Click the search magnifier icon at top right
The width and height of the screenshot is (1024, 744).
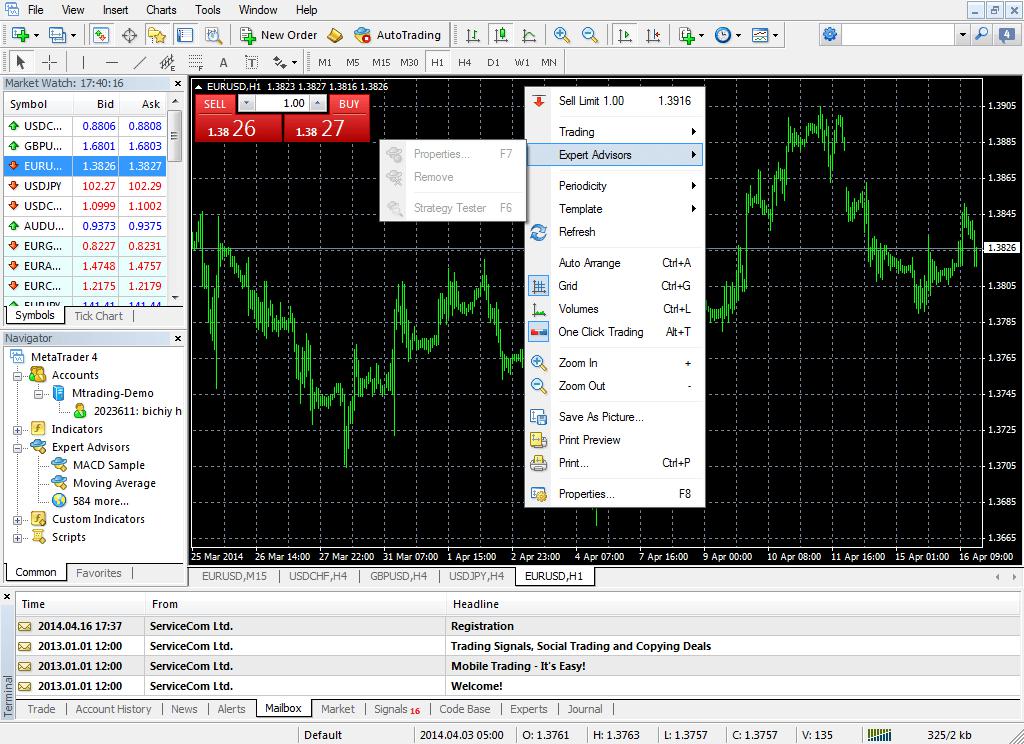click(x=982, y=34)
